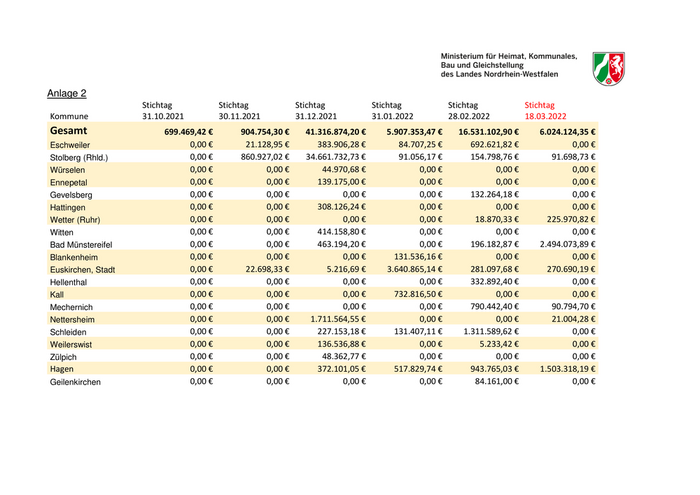The width and height of the screenshot is (700, 495).
Task: Click the Geilenkirchen row label
Action: click(76, 381)
